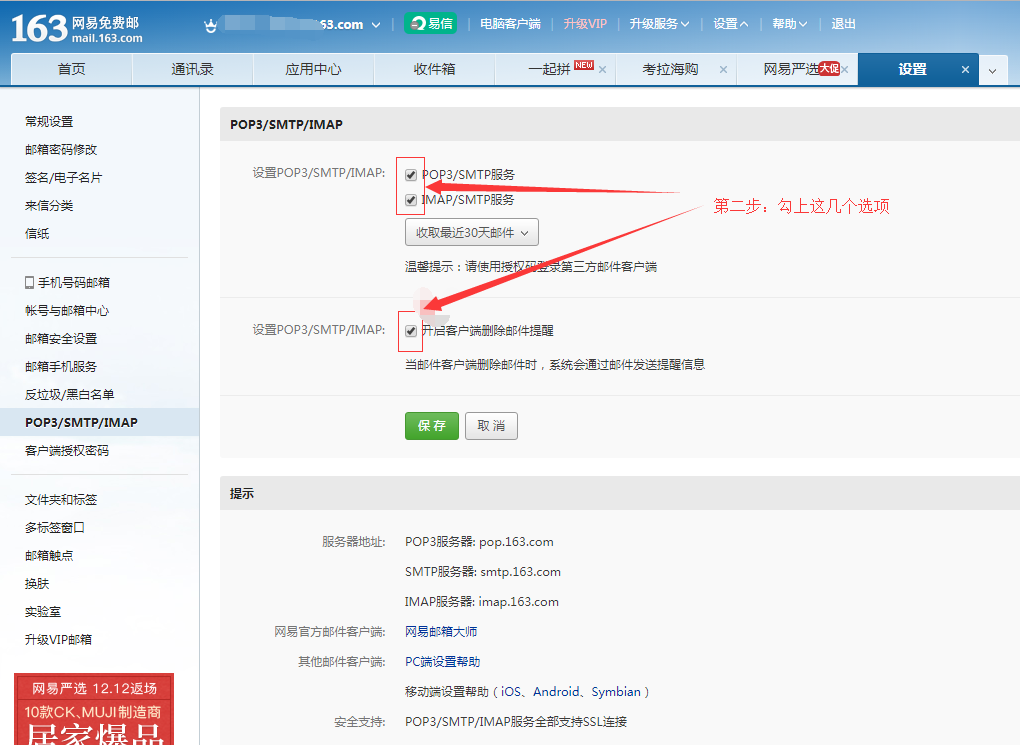
Task: Open the 设置 menu in the header
Action: coord(731,24)
